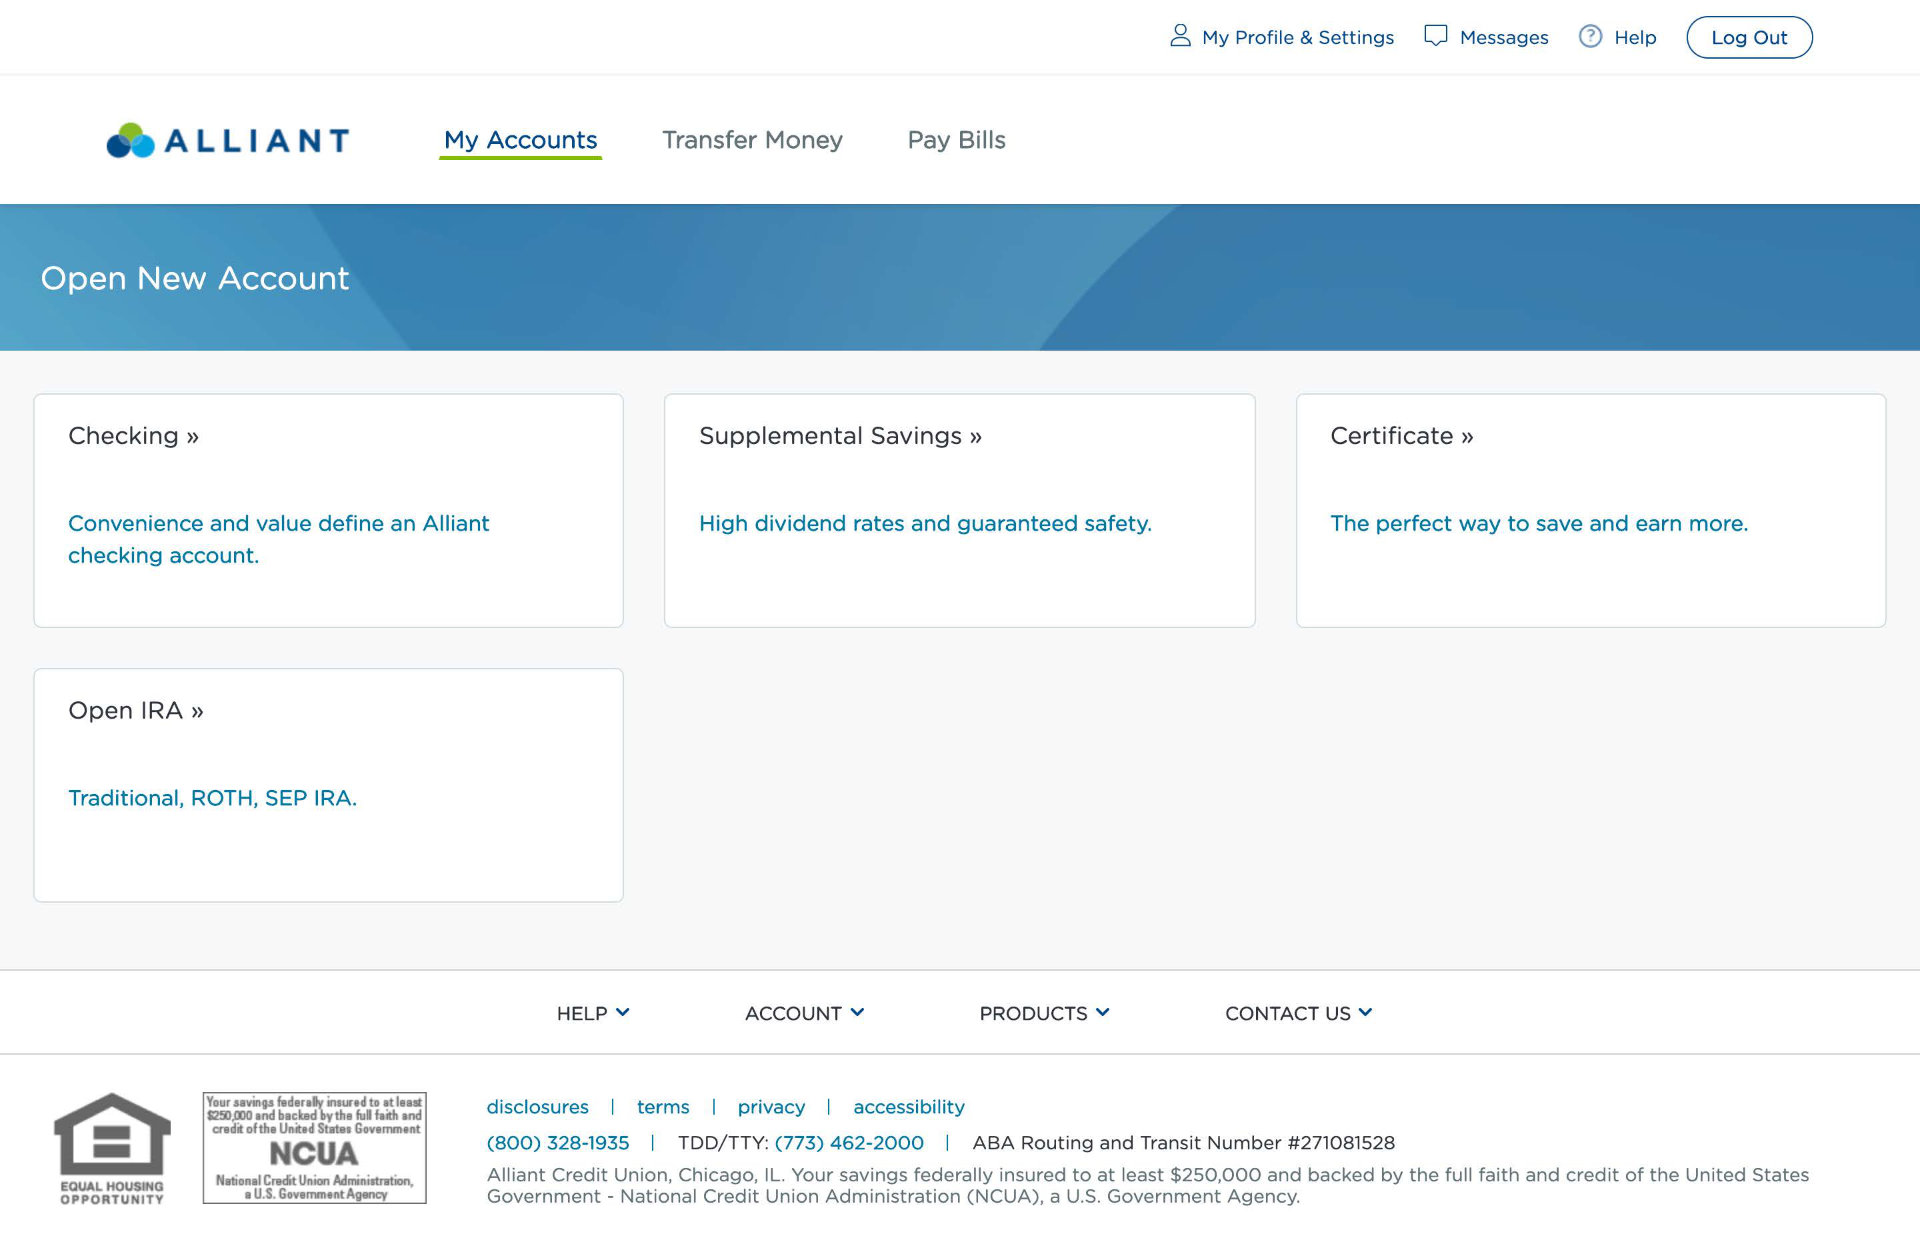The width and height of the screenshot is (1920, 1244).
Task: Open the Messages link
Action: point(1503,37)
